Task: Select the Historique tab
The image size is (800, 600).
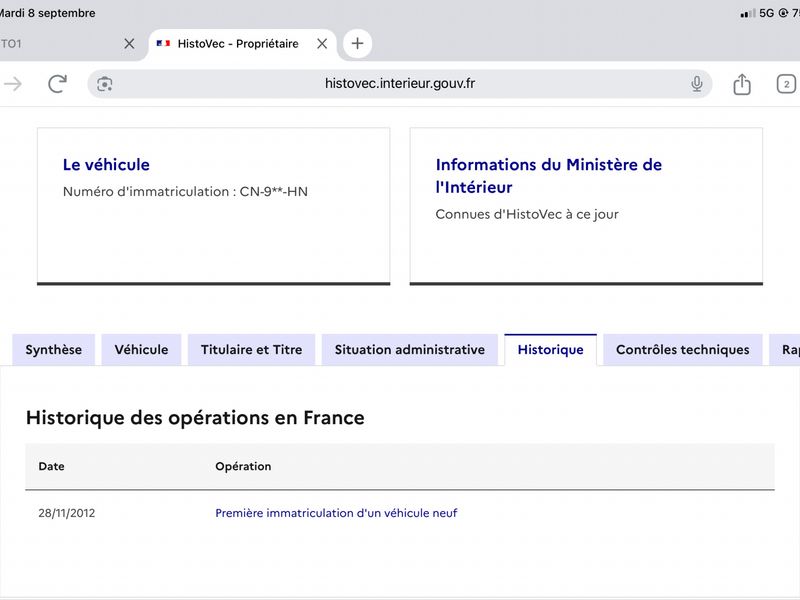Action: click(x=551, y=349)
